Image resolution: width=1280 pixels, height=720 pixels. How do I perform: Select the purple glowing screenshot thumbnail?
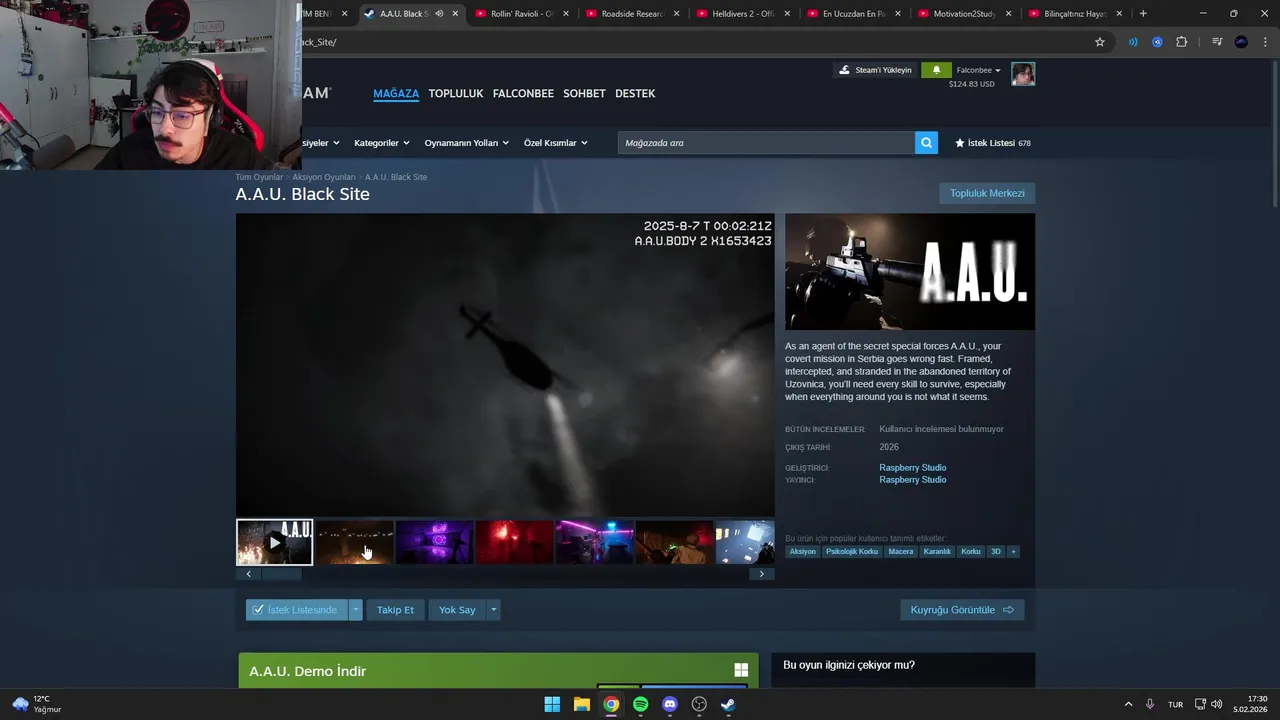[x=434, y=542]
